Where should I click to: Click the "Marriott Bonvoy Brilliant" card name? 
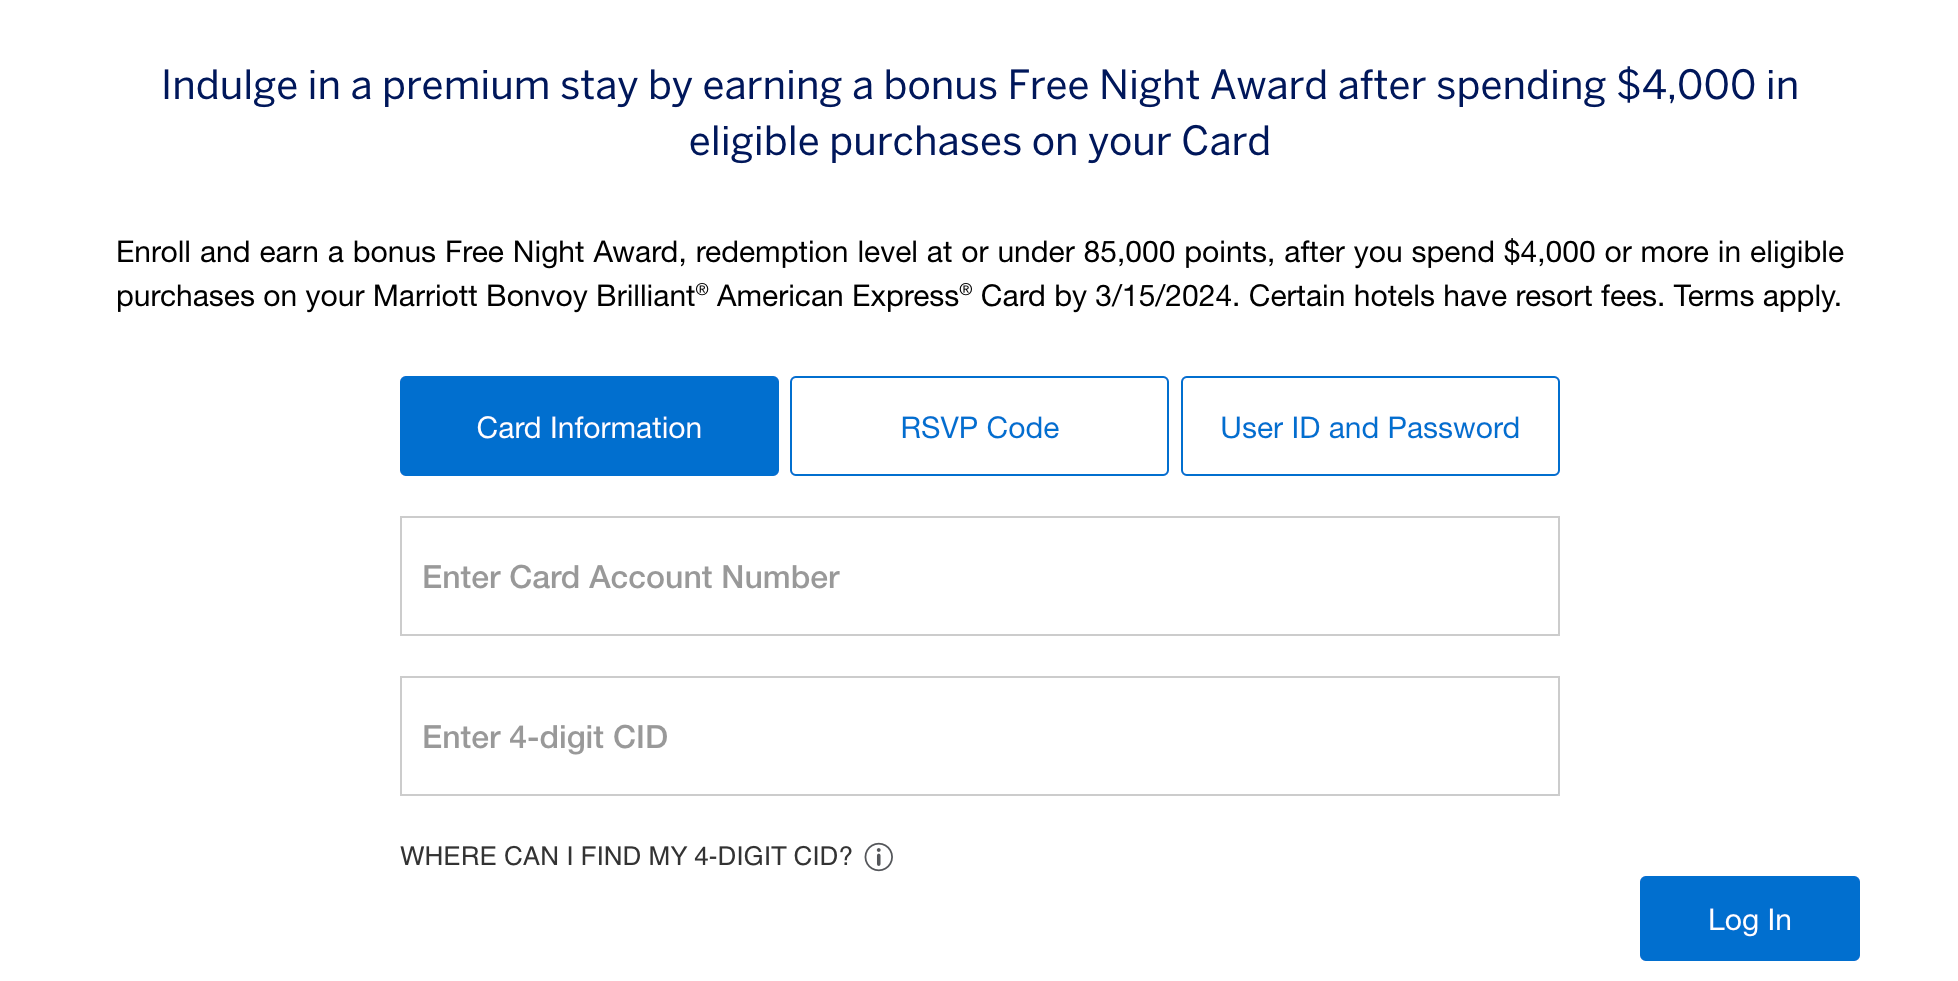click(533, 297)
